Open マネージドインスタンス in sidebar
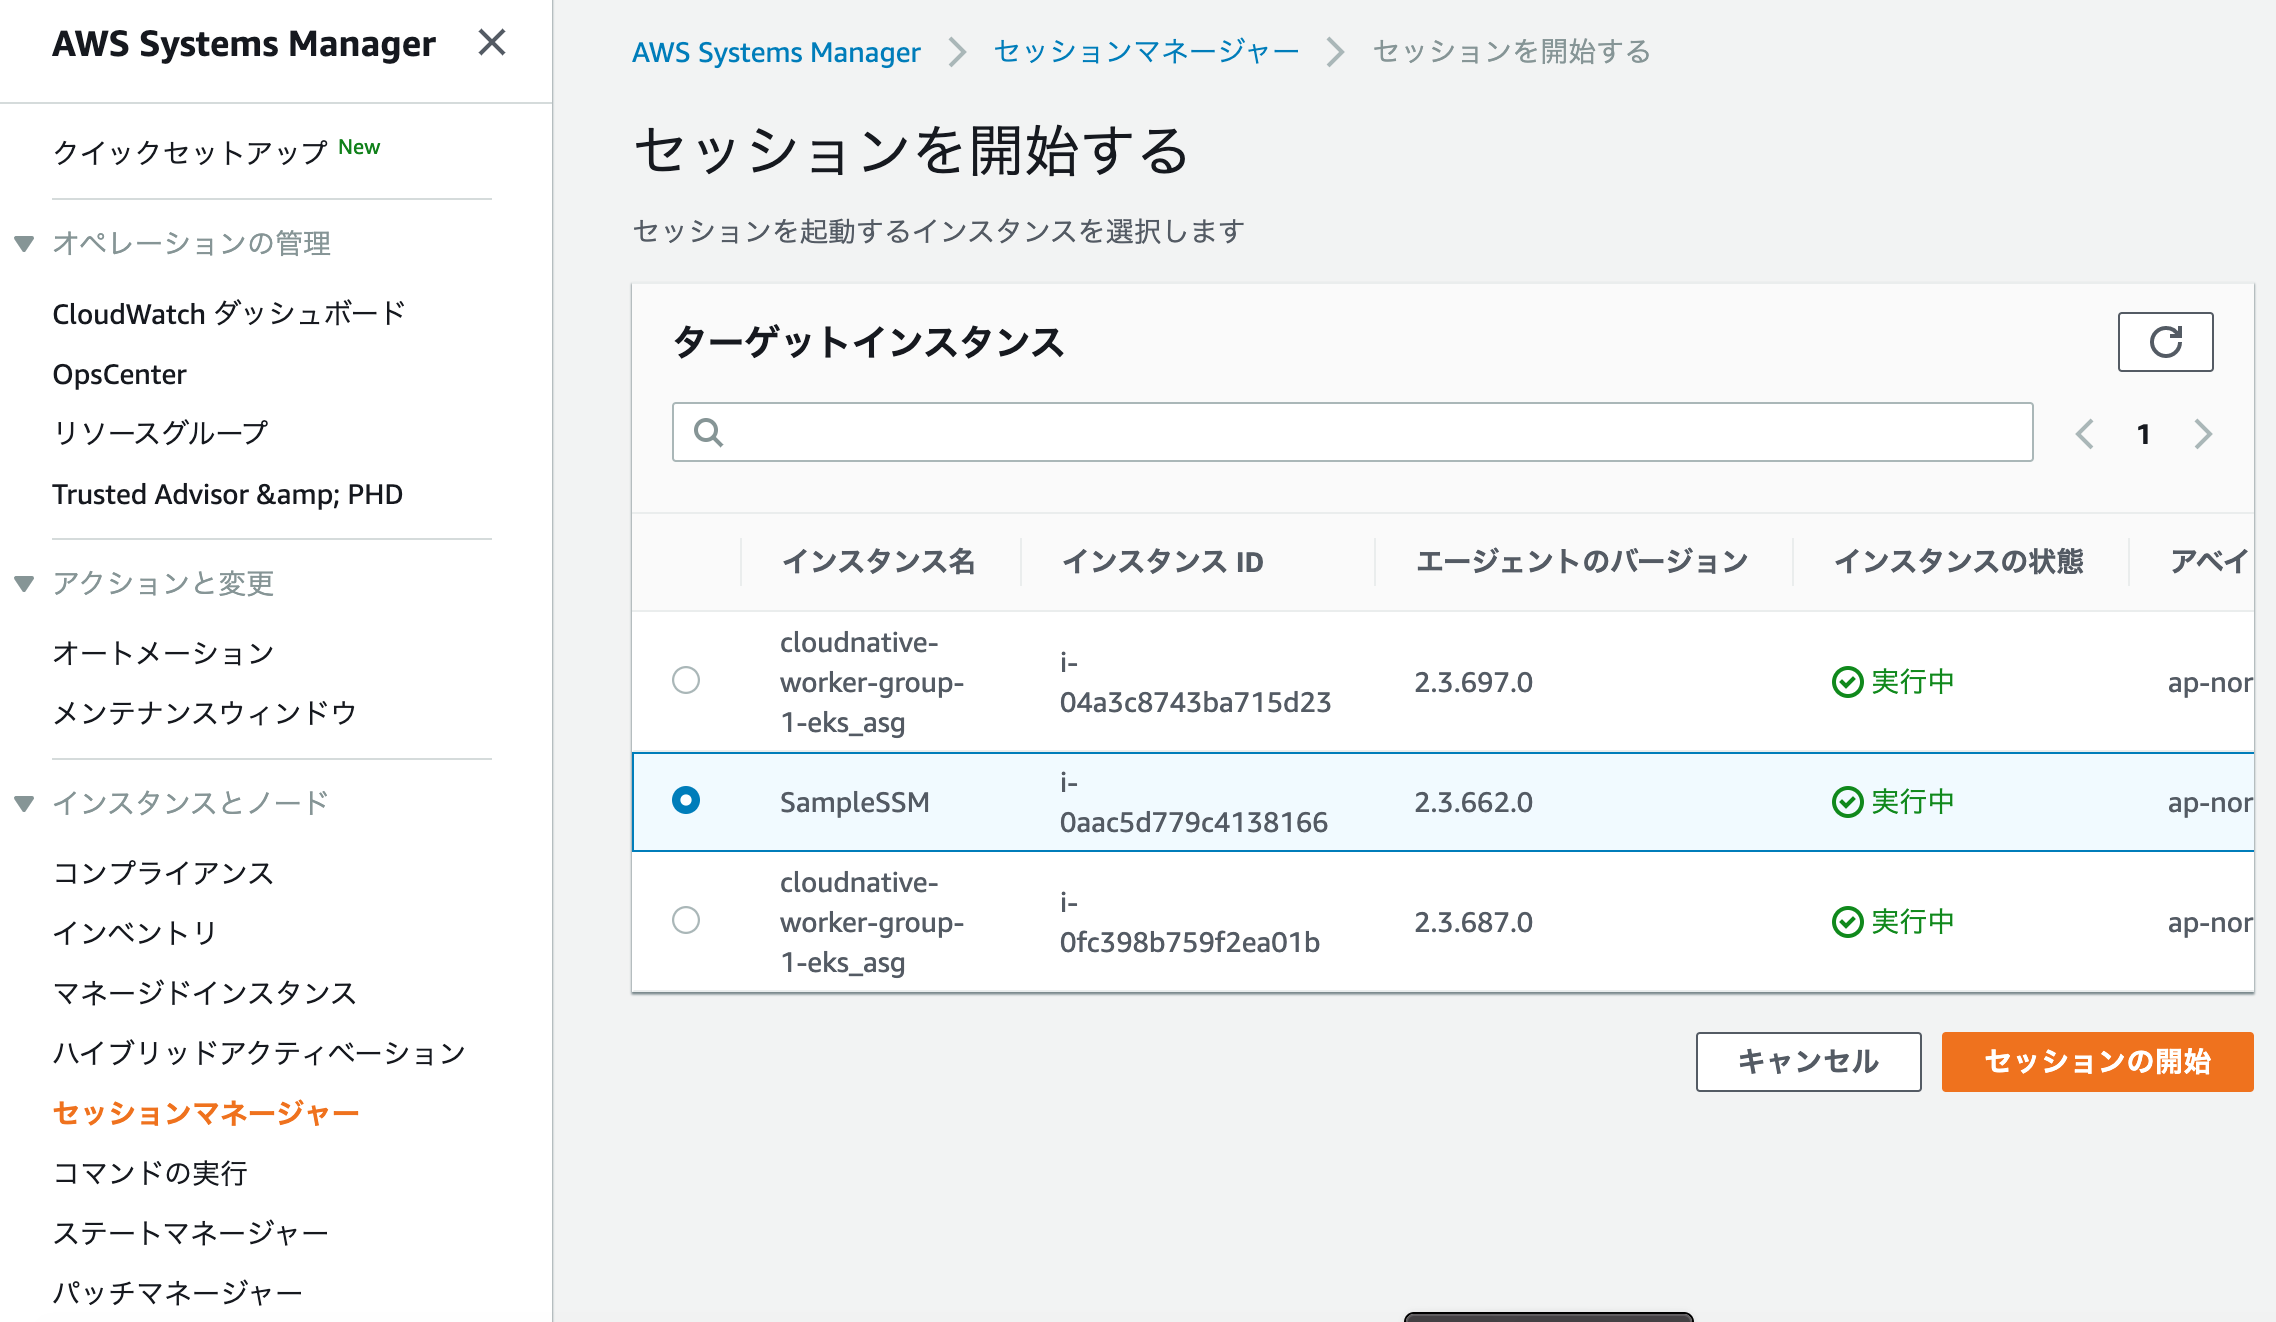2276x1322 pixels. coord(205,993)
